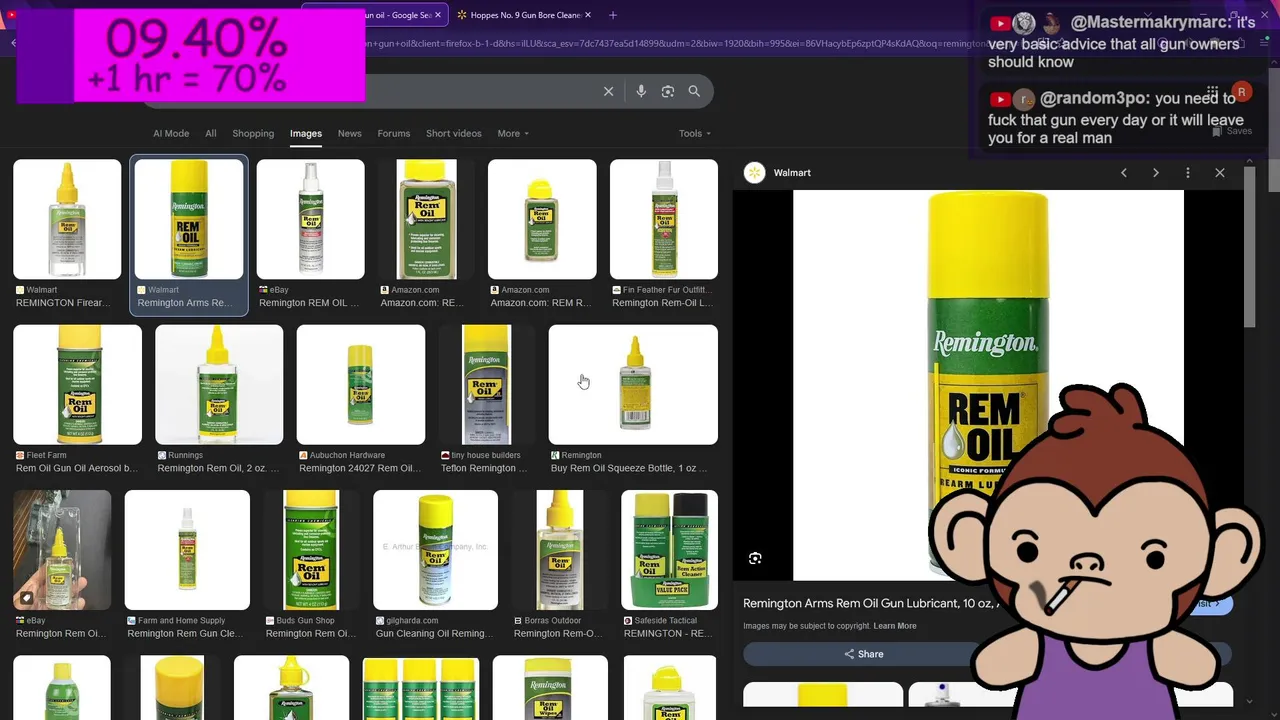This screenshot has width=1280, height=720.
Task: Search inside image with lens icon on preview
Action: click(755, 558)
